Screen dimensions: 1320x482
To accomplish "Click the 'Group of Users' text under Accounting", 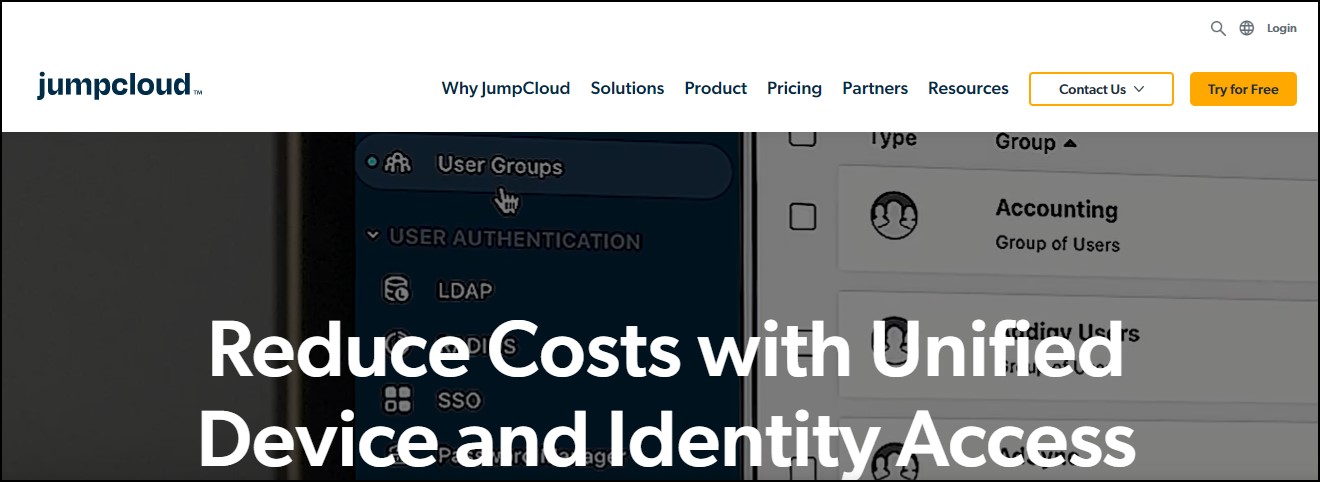I will (x=1057, y=244).
